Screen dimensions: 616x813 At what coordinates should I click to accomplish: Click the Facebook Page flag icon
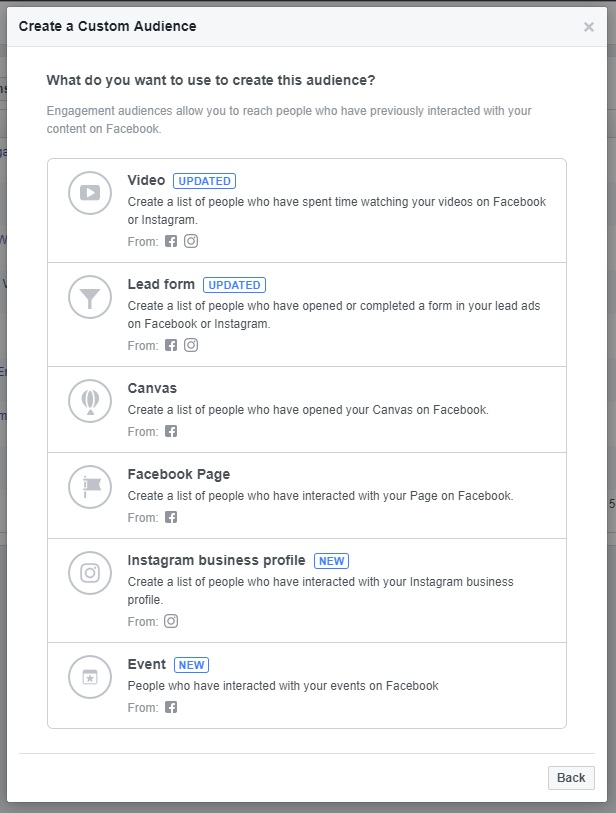click(90, 487)
